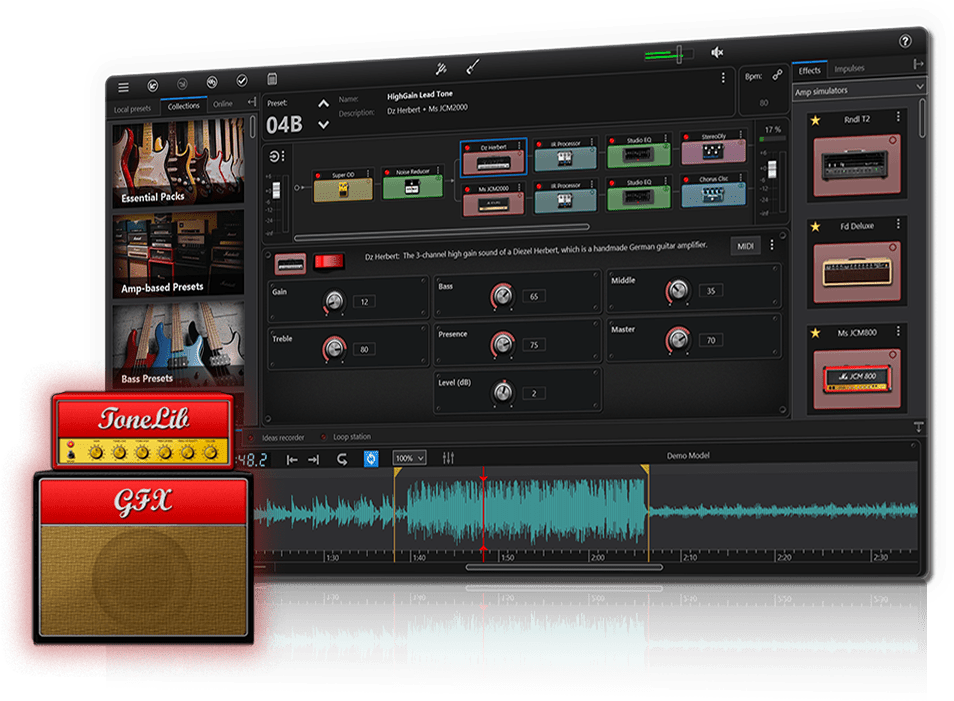Viewport: 954px width, 701px height.
Task: Toggle the blue loop playback button
Action: 371,459
